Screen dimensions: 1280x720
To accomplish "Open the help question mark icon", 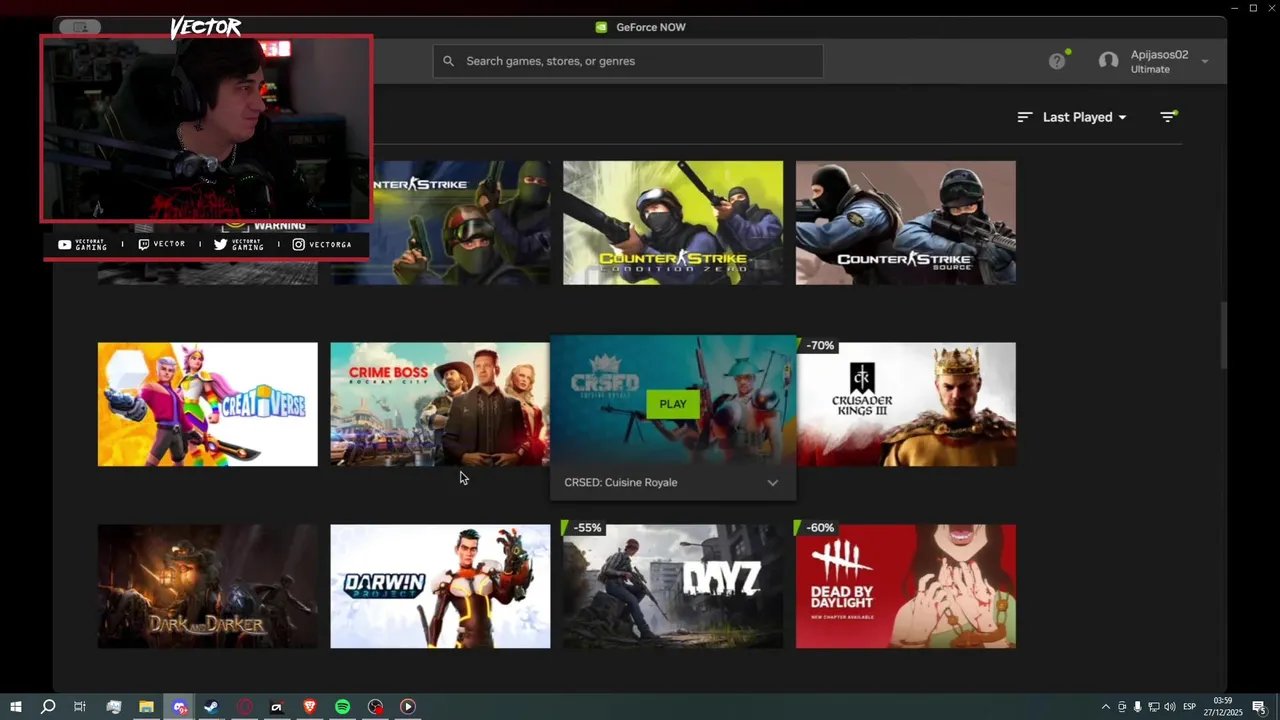I will point(1057,61).
